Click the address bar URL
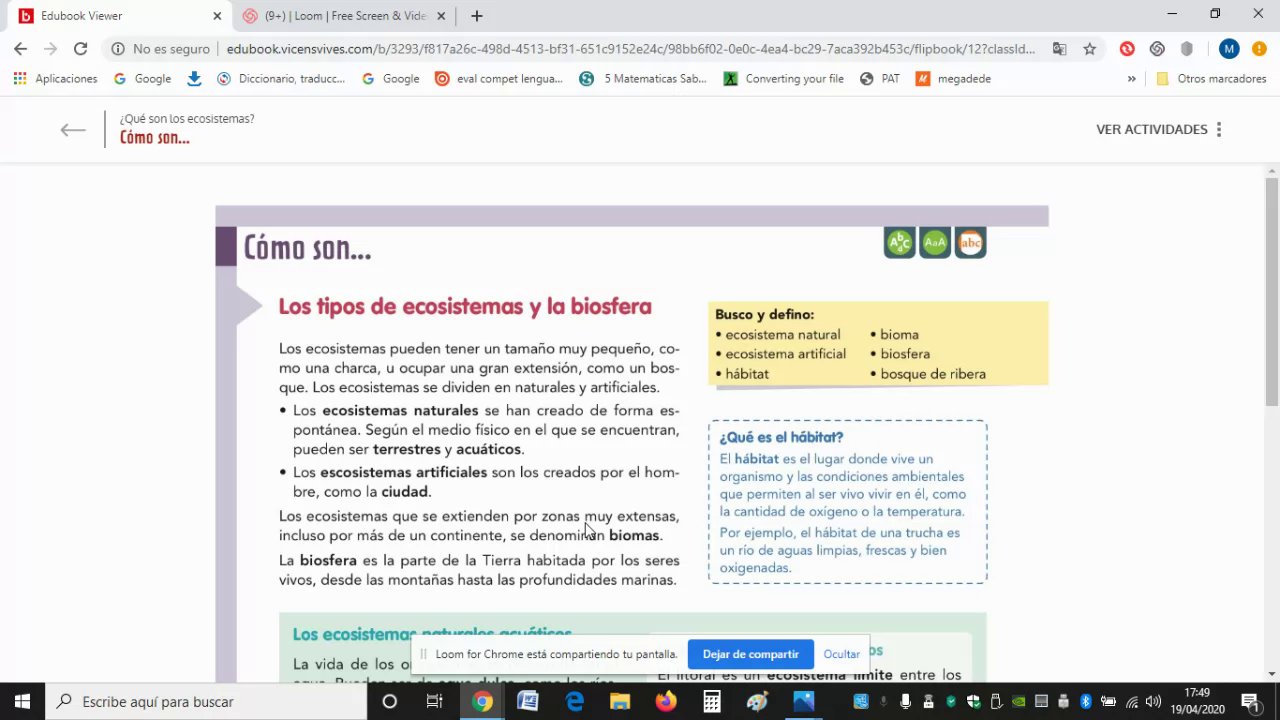Image resolution: width=1280 pixels, height=720 pixels. click(630, 48)
